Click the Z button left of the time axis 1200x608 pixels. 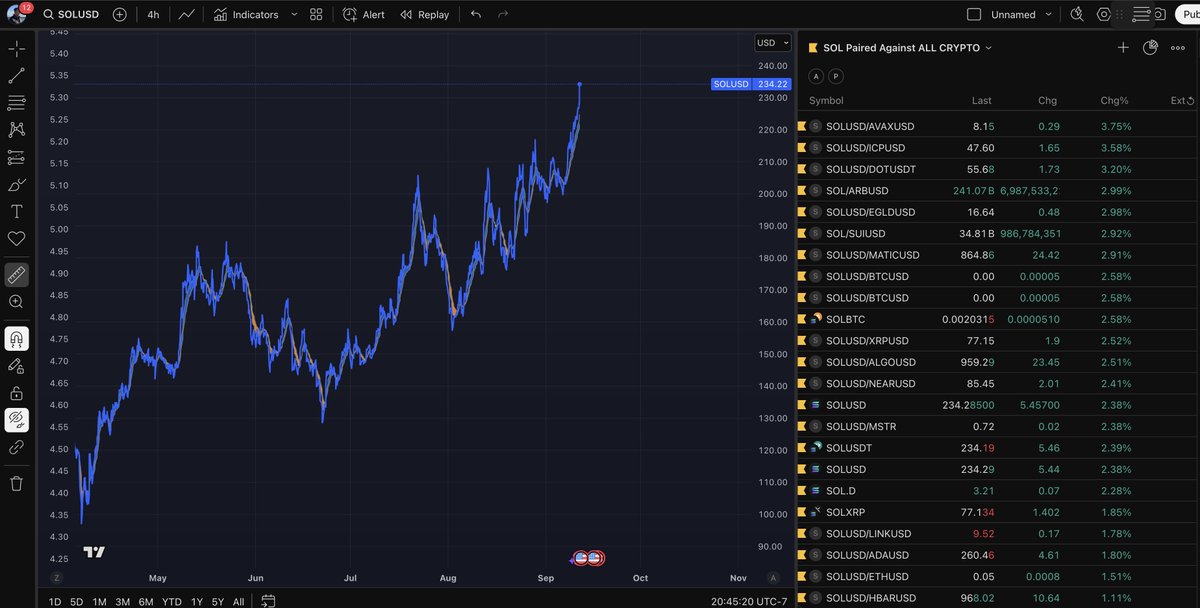(57, 578)
